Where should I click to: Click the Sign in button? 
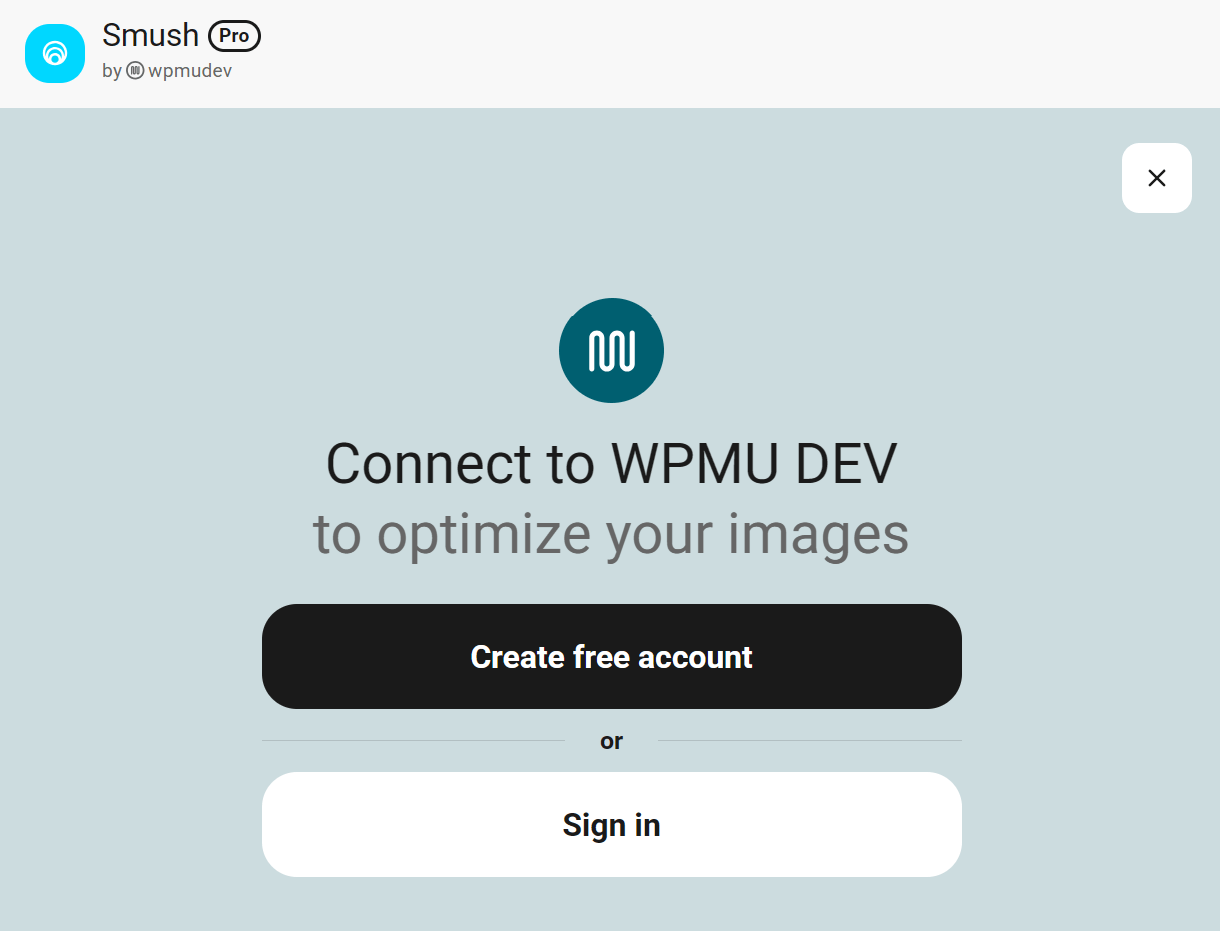(x=612, y=824)
